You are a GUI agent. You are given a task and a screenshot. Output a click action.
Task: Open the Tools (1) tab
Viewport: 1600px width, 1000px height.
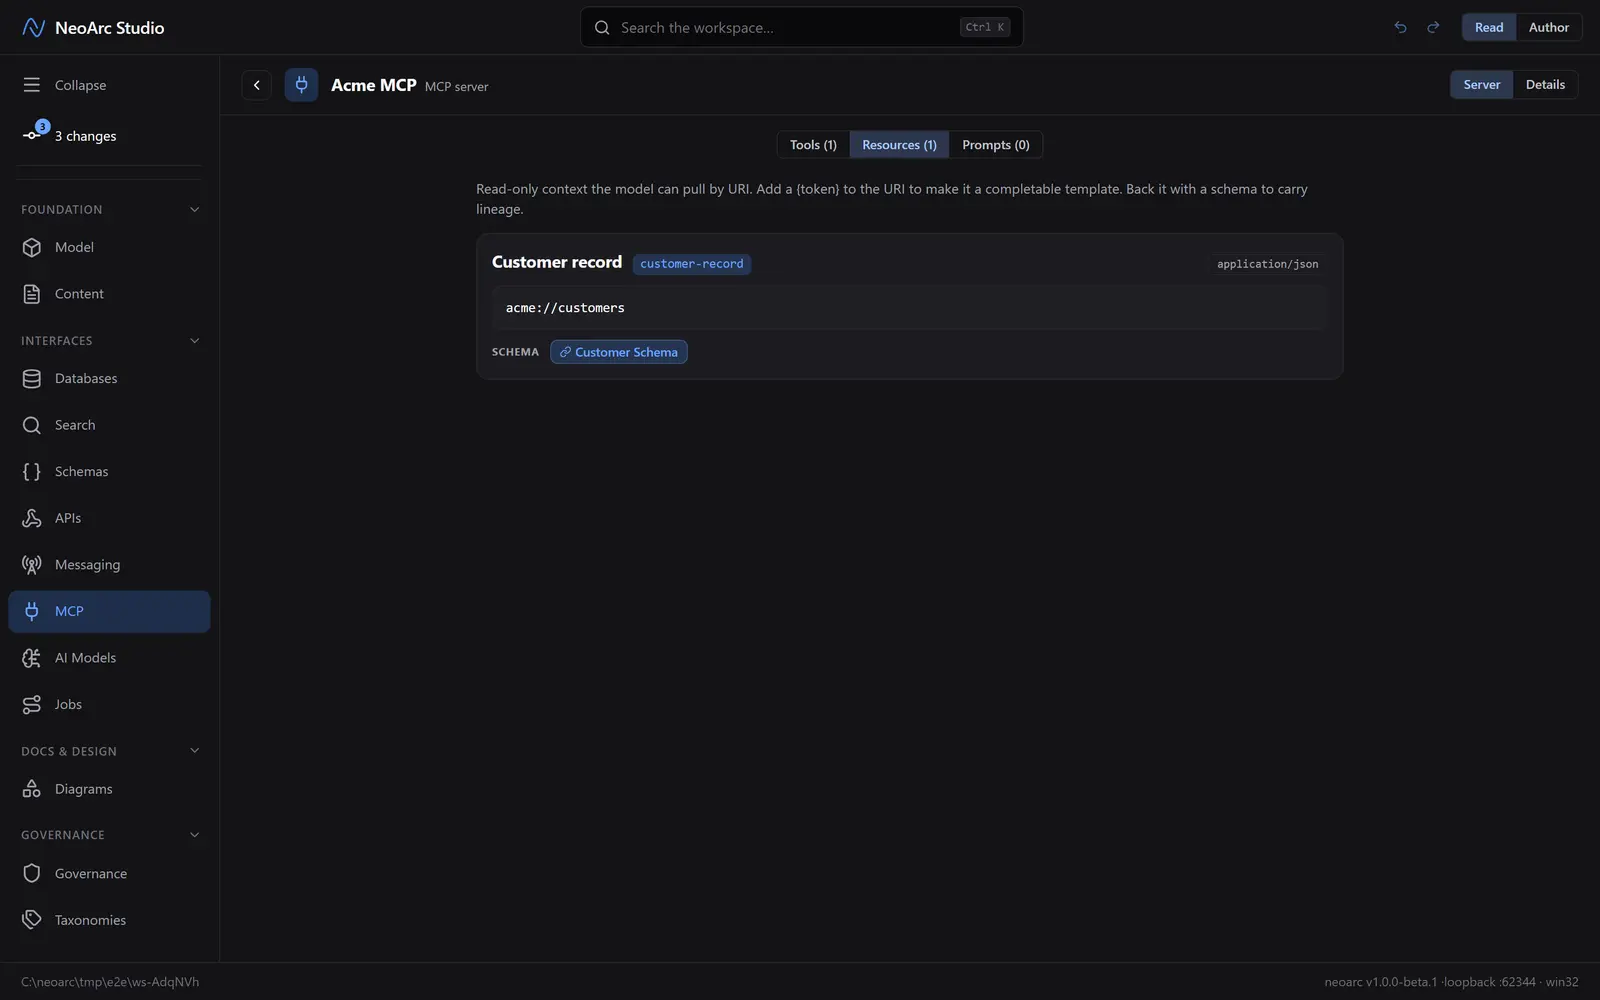813,145
